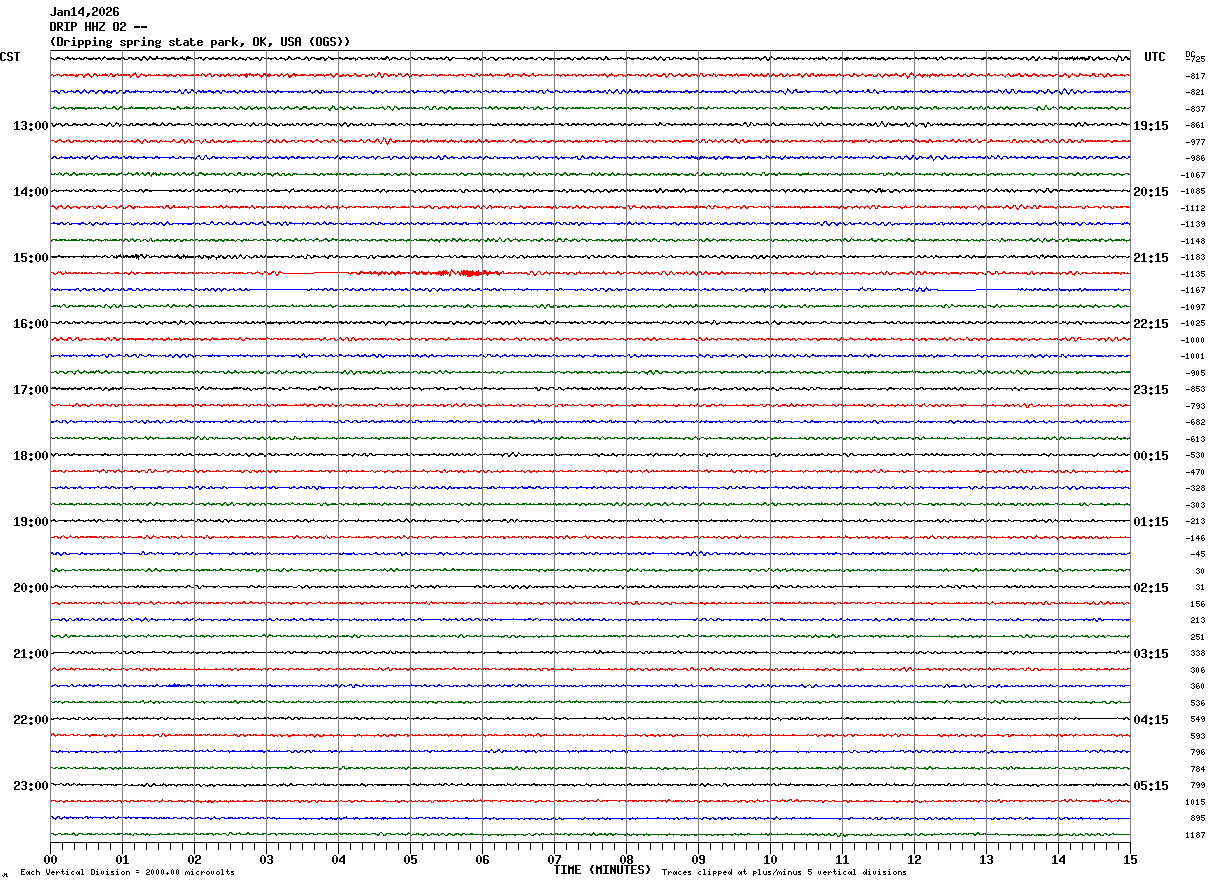Select DC offset value 1015
The width and height of the screenshot is (1210, 886).
click(x=1196, y=802)
